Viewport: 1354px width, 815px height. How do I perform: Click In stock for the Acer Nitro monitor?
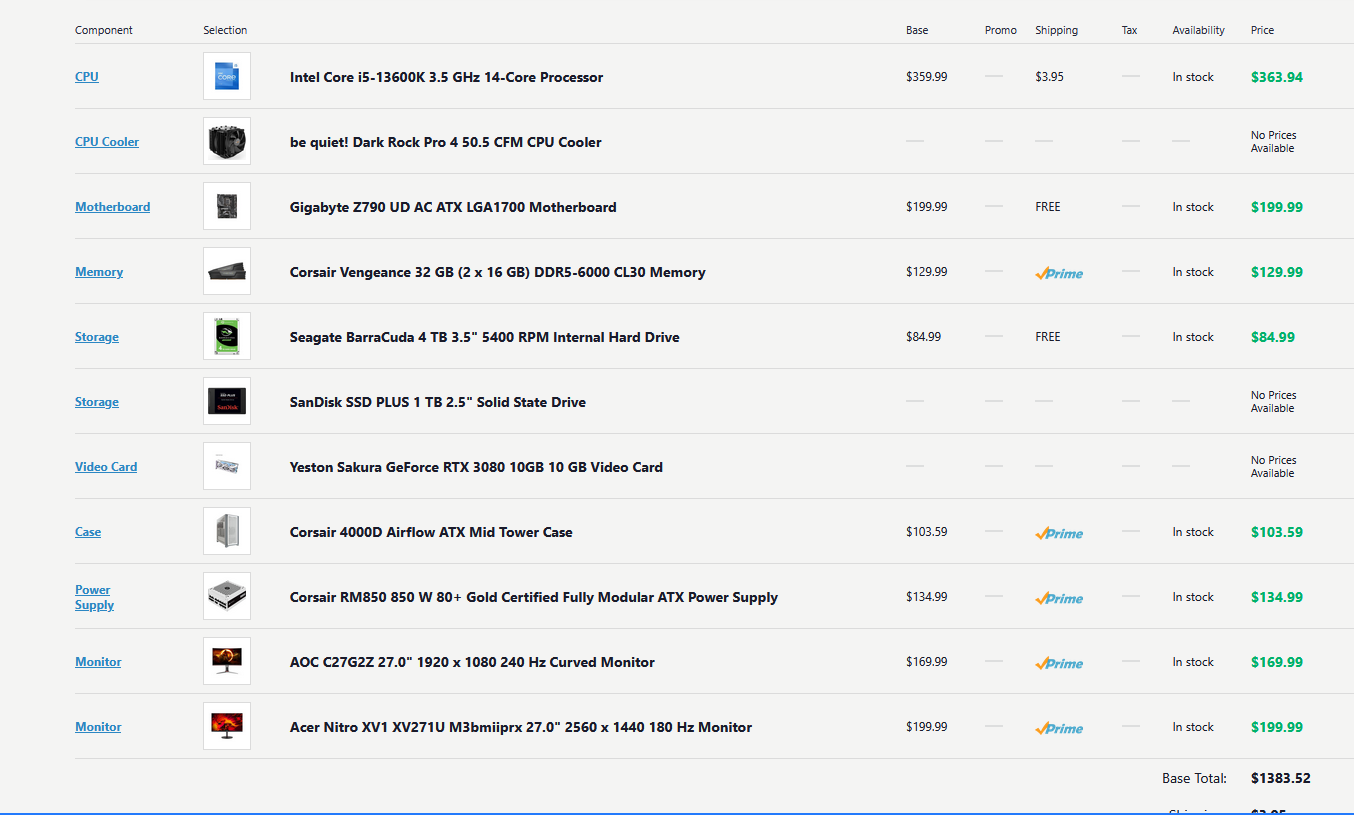pyautogui.click(x=1193, y=727)
